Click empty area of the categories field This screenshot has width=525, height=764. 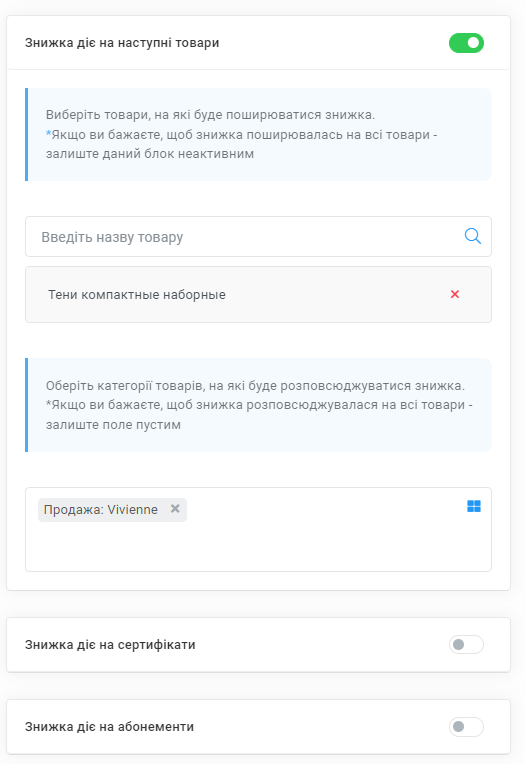coord(292,541)
